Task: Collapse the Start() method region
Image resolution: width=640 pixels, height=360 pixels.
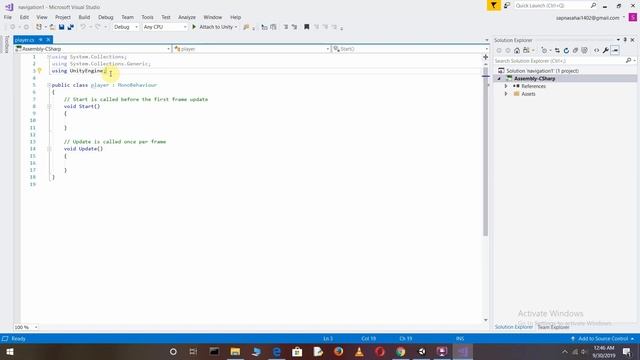Action: [49, 106]
